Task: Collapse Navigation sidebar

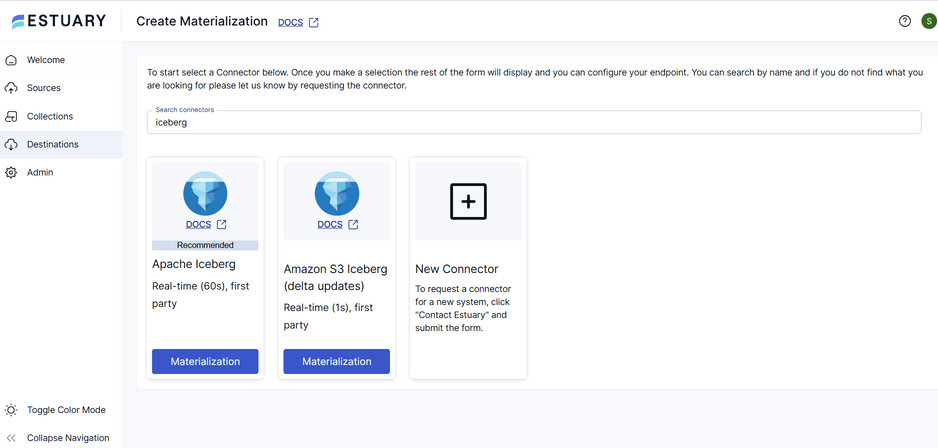Action: coord(67,438)
